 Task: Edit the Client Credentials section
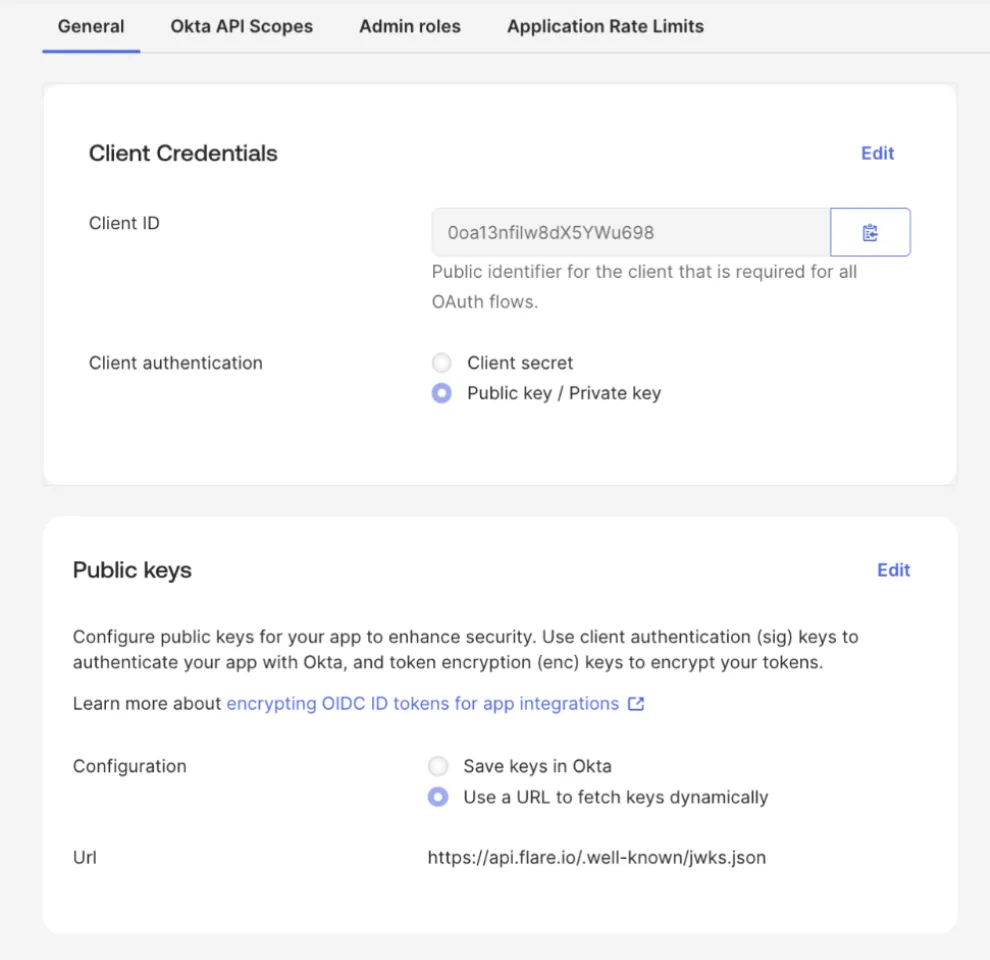pyautogui.click(x=878, y=153)
